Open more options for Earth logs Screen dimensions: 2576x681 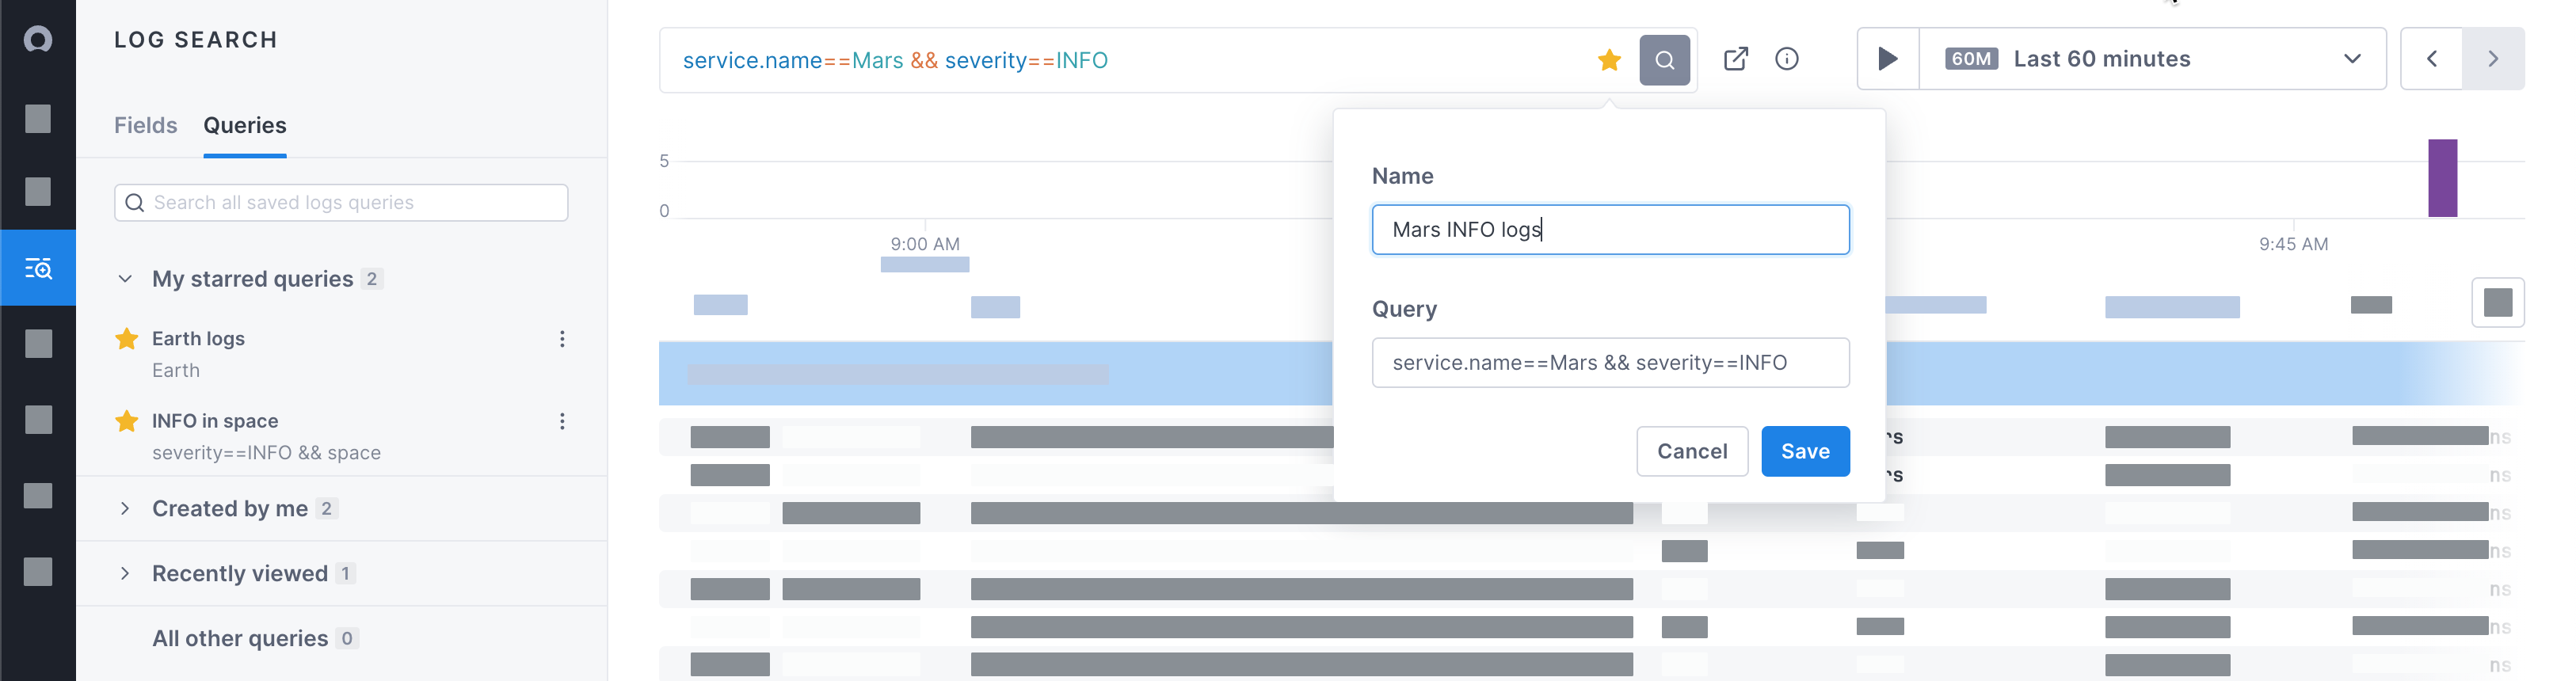[562, 339]
